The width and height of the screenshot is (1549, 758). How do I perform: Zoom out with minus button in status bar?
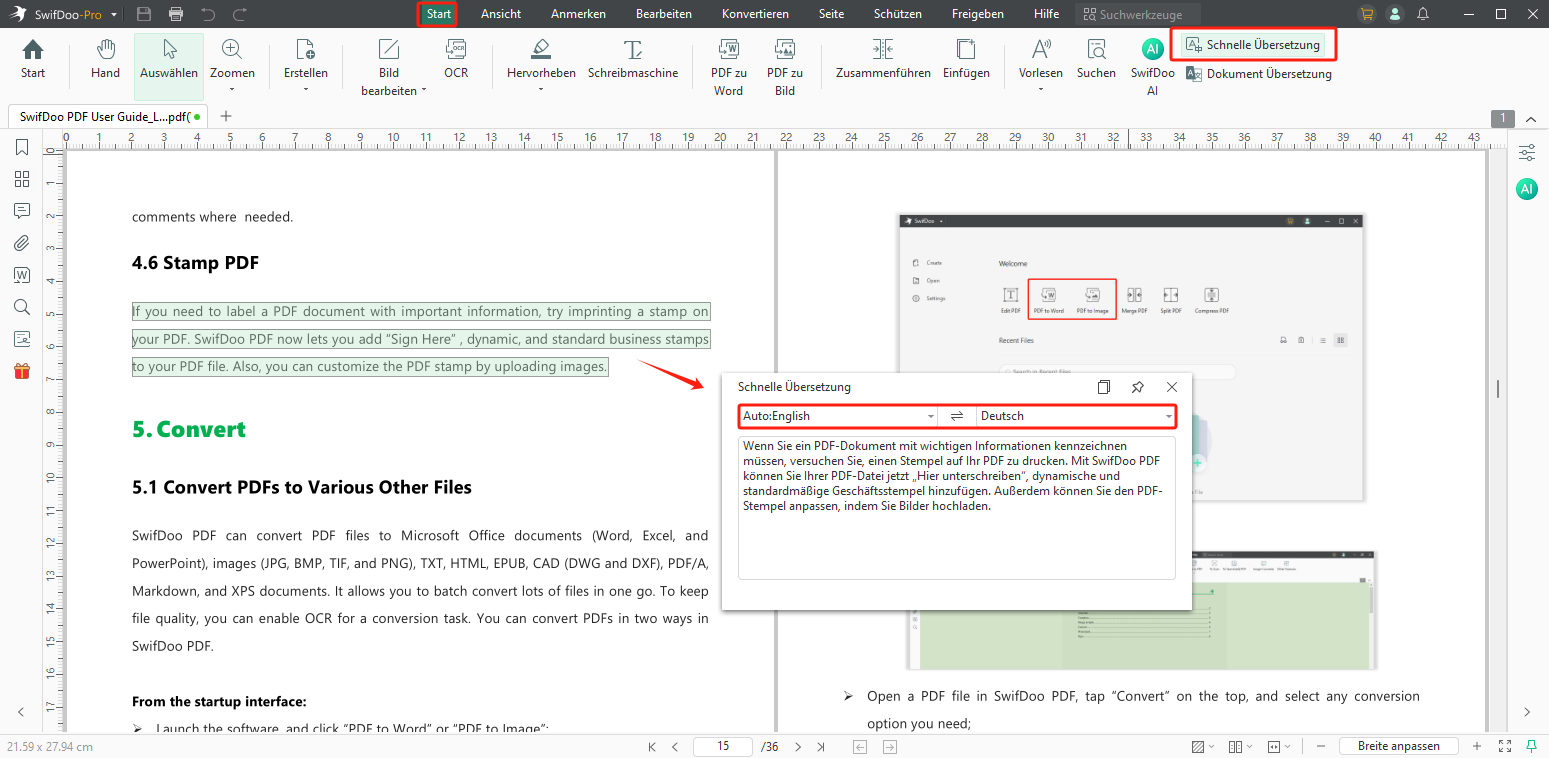(1321, 746)
